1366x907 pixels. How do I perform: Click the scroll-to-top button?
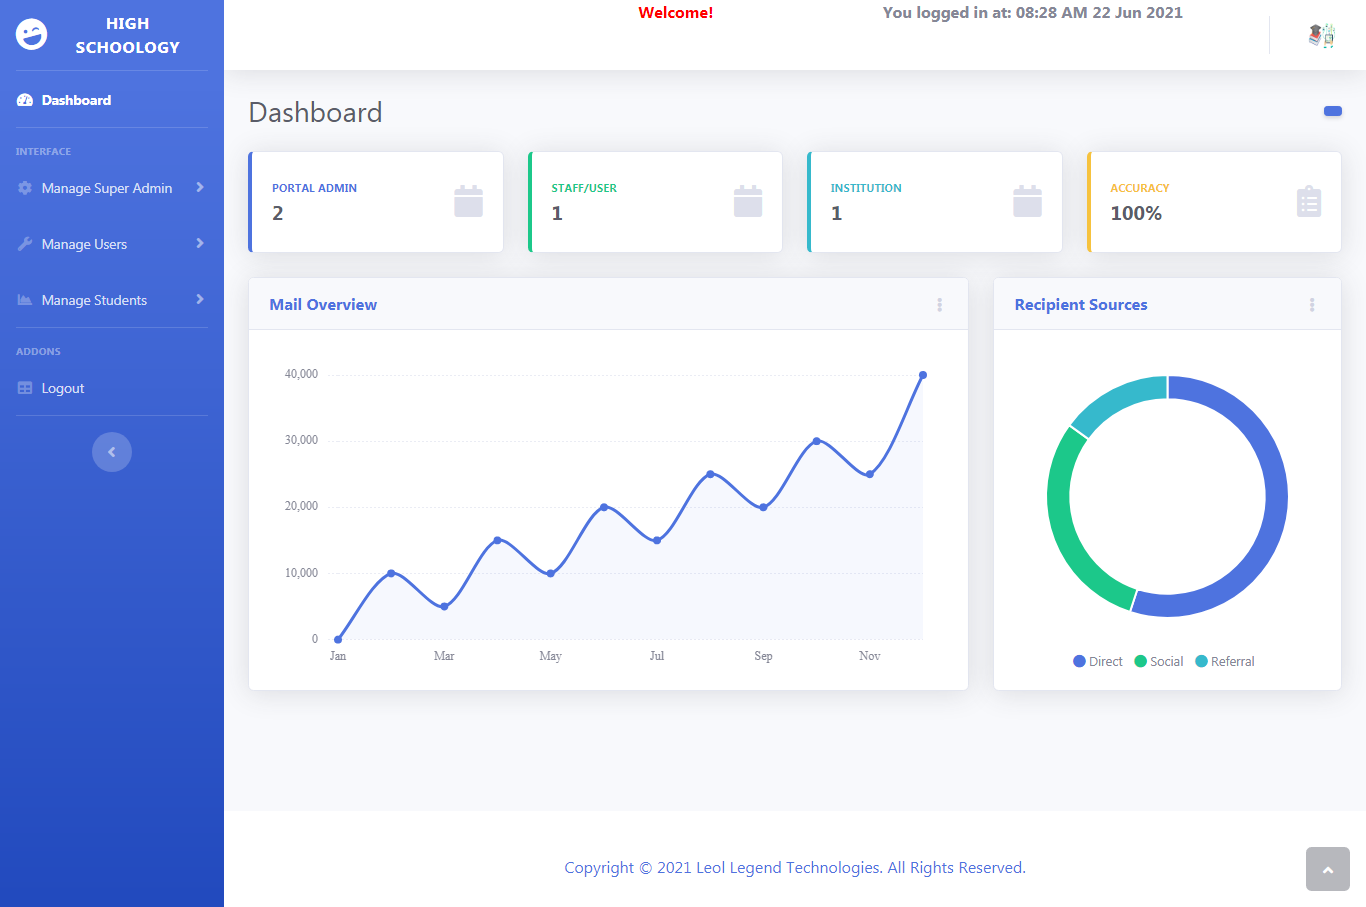coord(1327,869)
